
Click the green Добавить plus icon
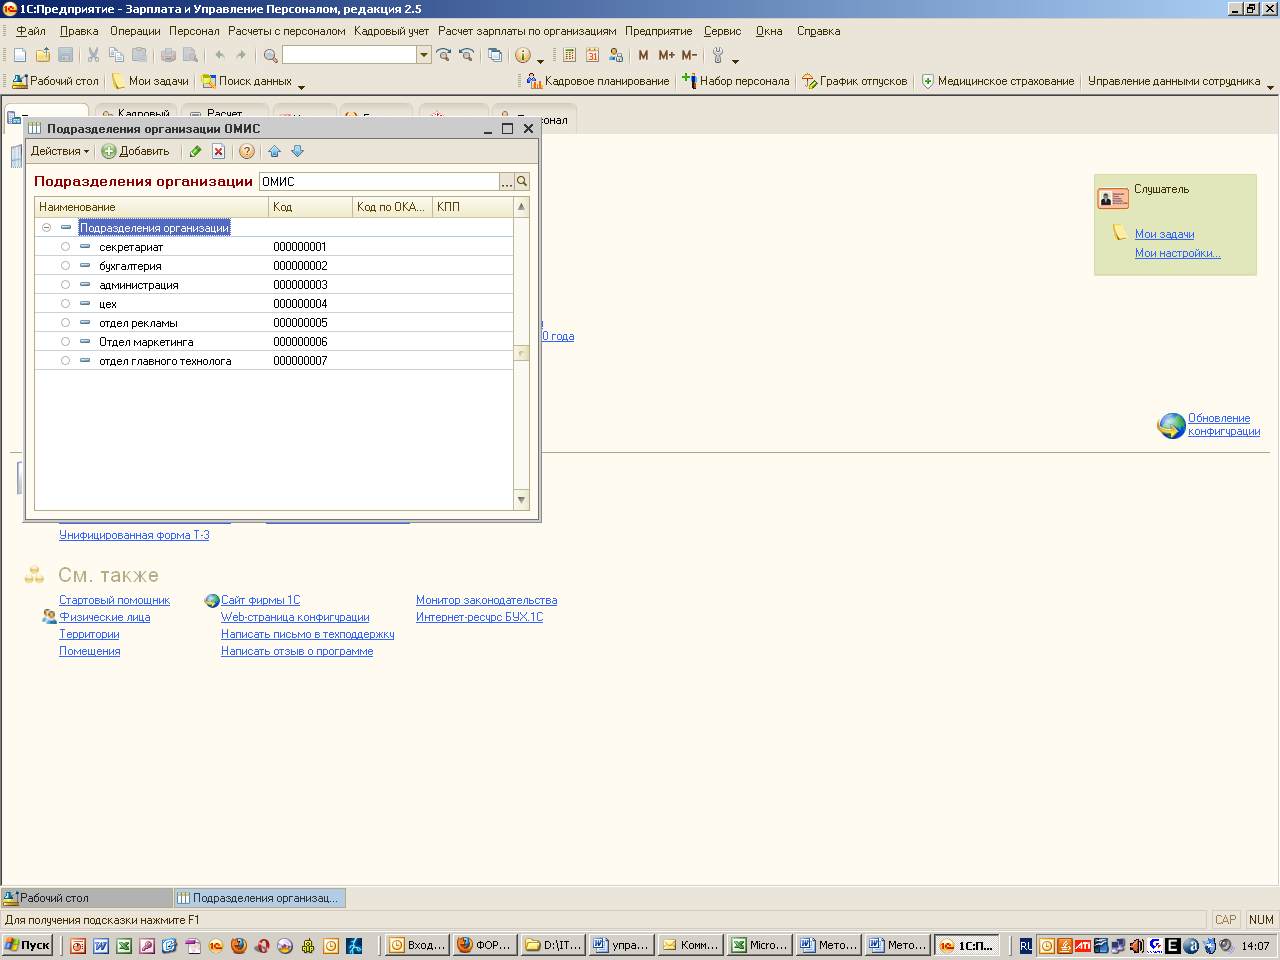(x=109, y=151)
